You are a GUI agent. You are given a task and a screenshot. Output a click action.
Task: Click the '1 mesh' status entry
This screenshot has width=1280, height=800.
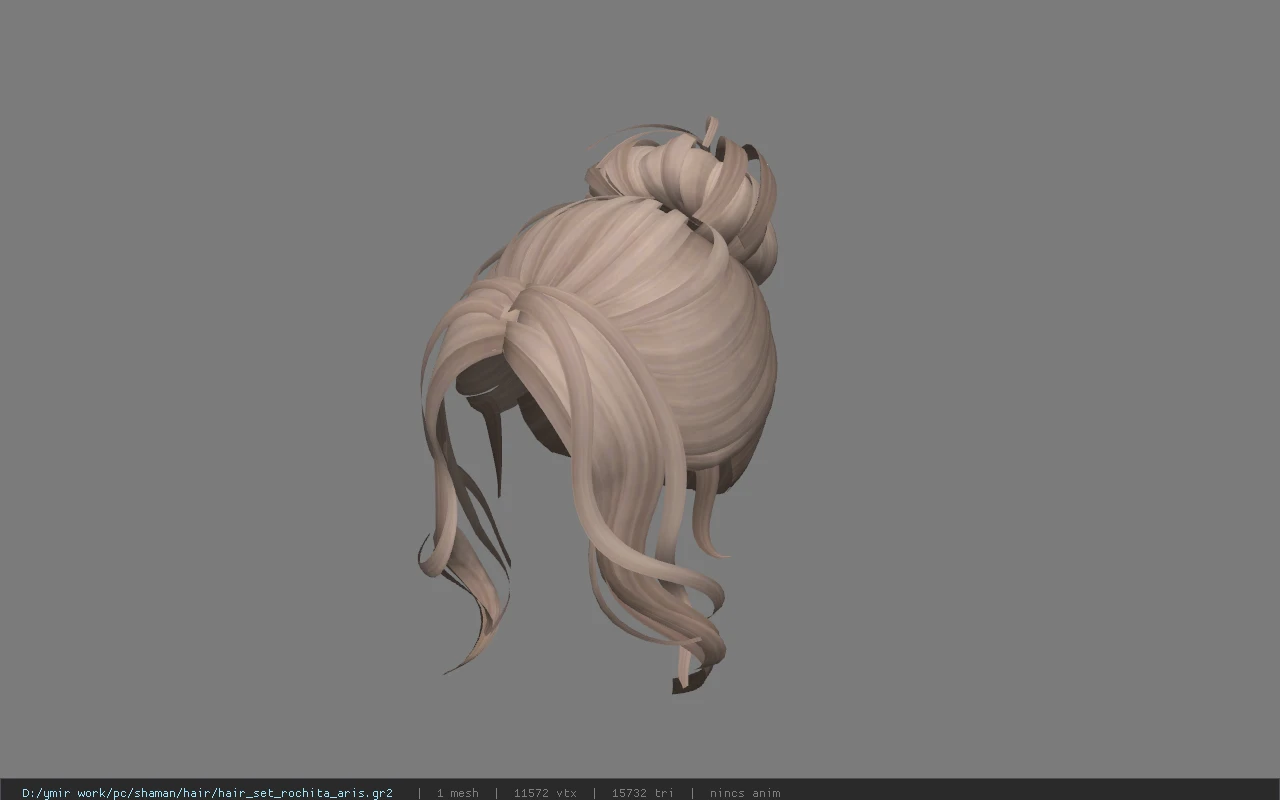click(457, 793)
